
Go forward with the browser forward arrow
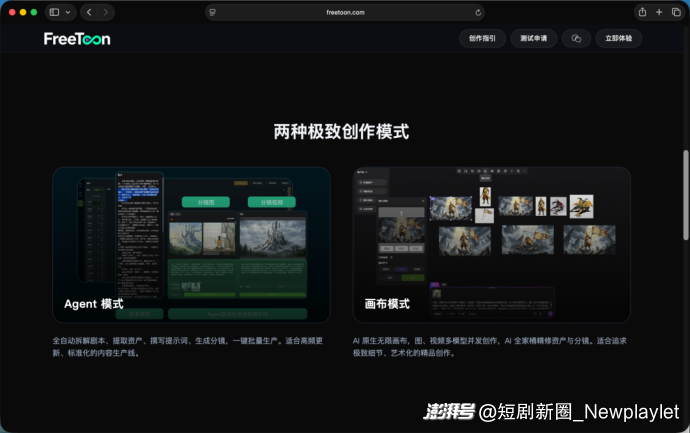pyautogui.click(x=106, y=12)
